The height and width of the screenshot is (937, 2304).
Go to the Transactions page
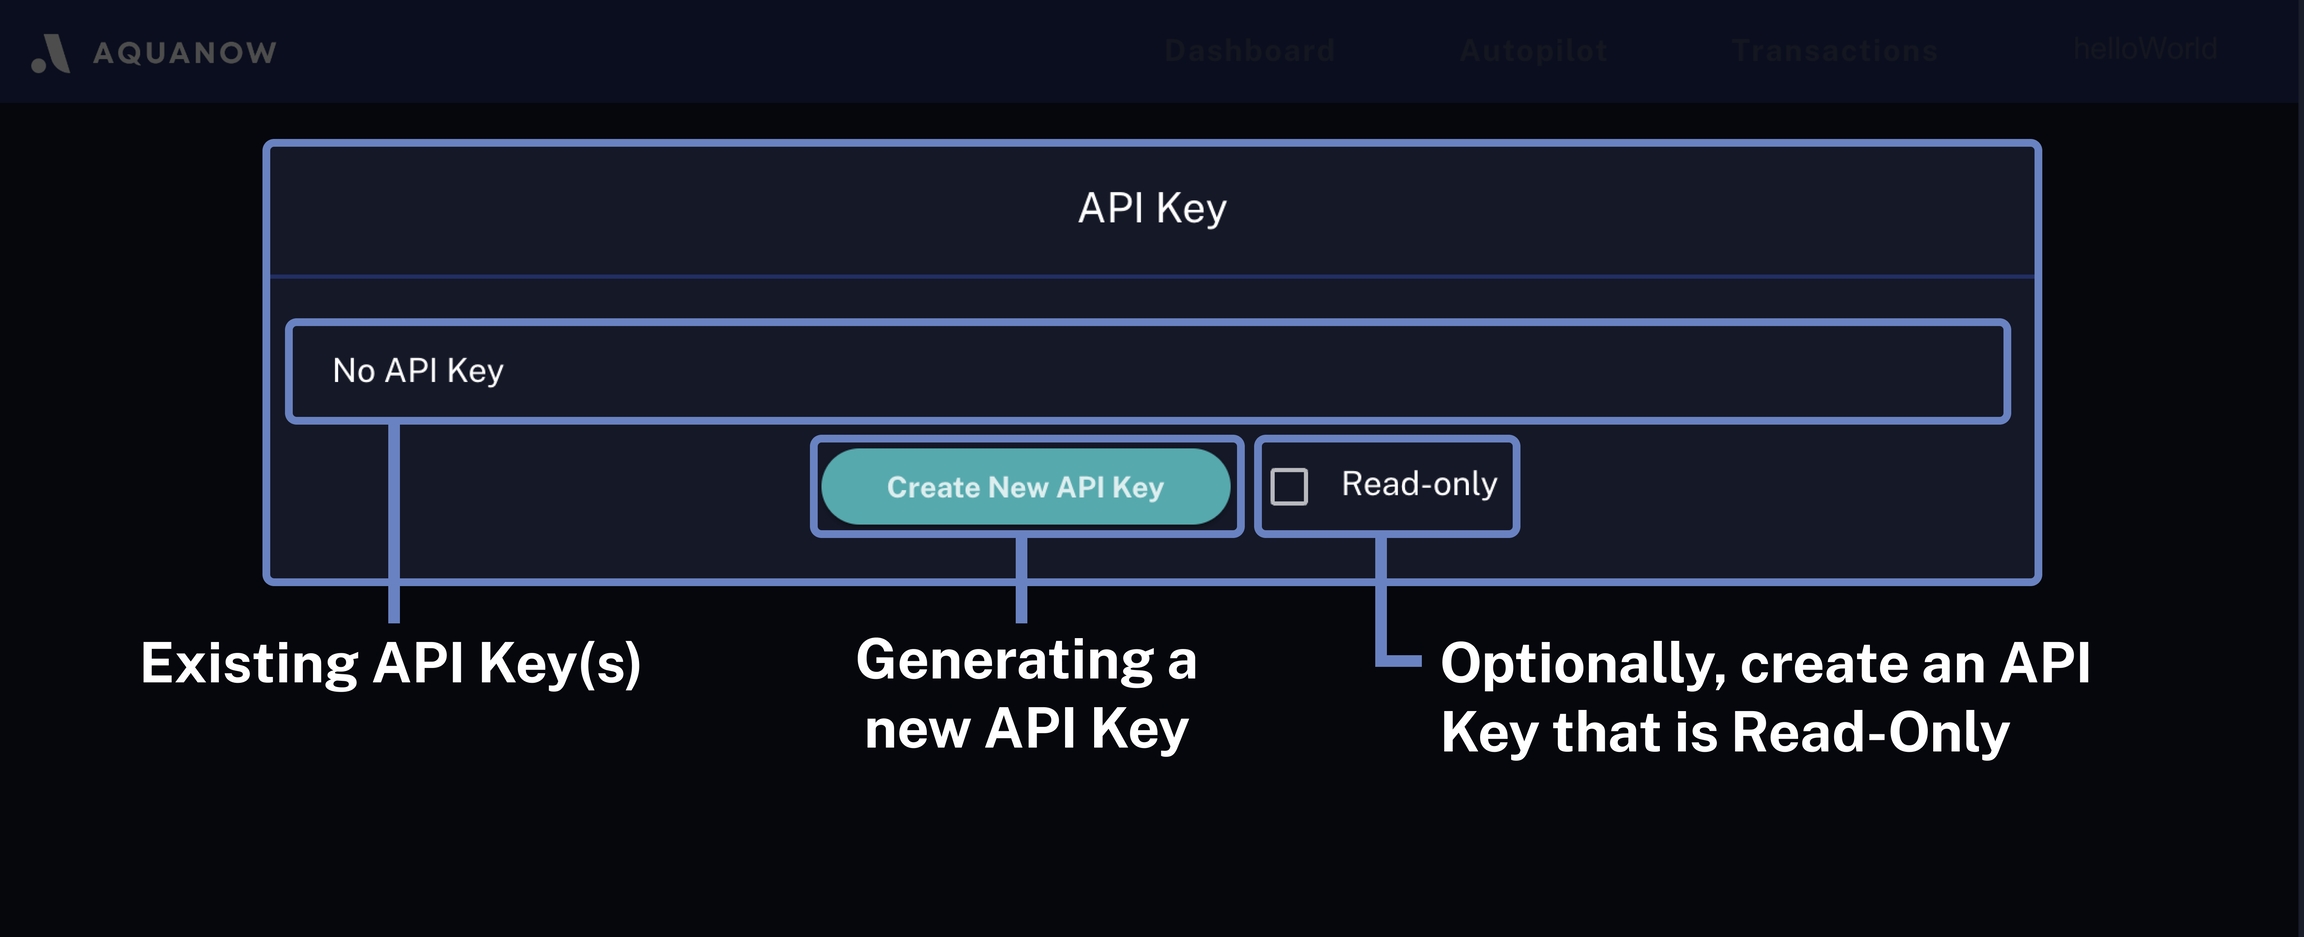point(1835,51)
